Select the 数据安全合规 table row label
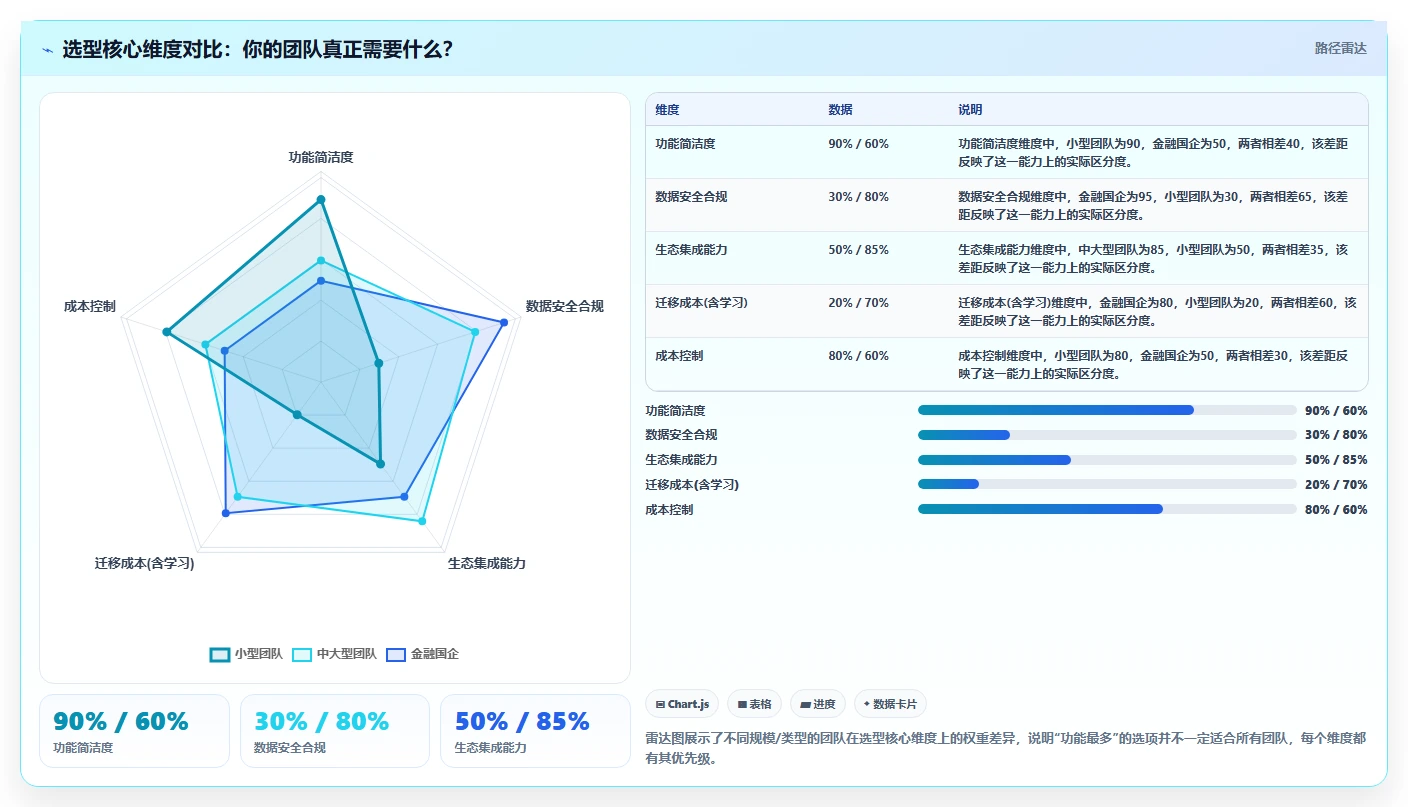Screen dimensions: 1408x807 [x=691, y=197]
